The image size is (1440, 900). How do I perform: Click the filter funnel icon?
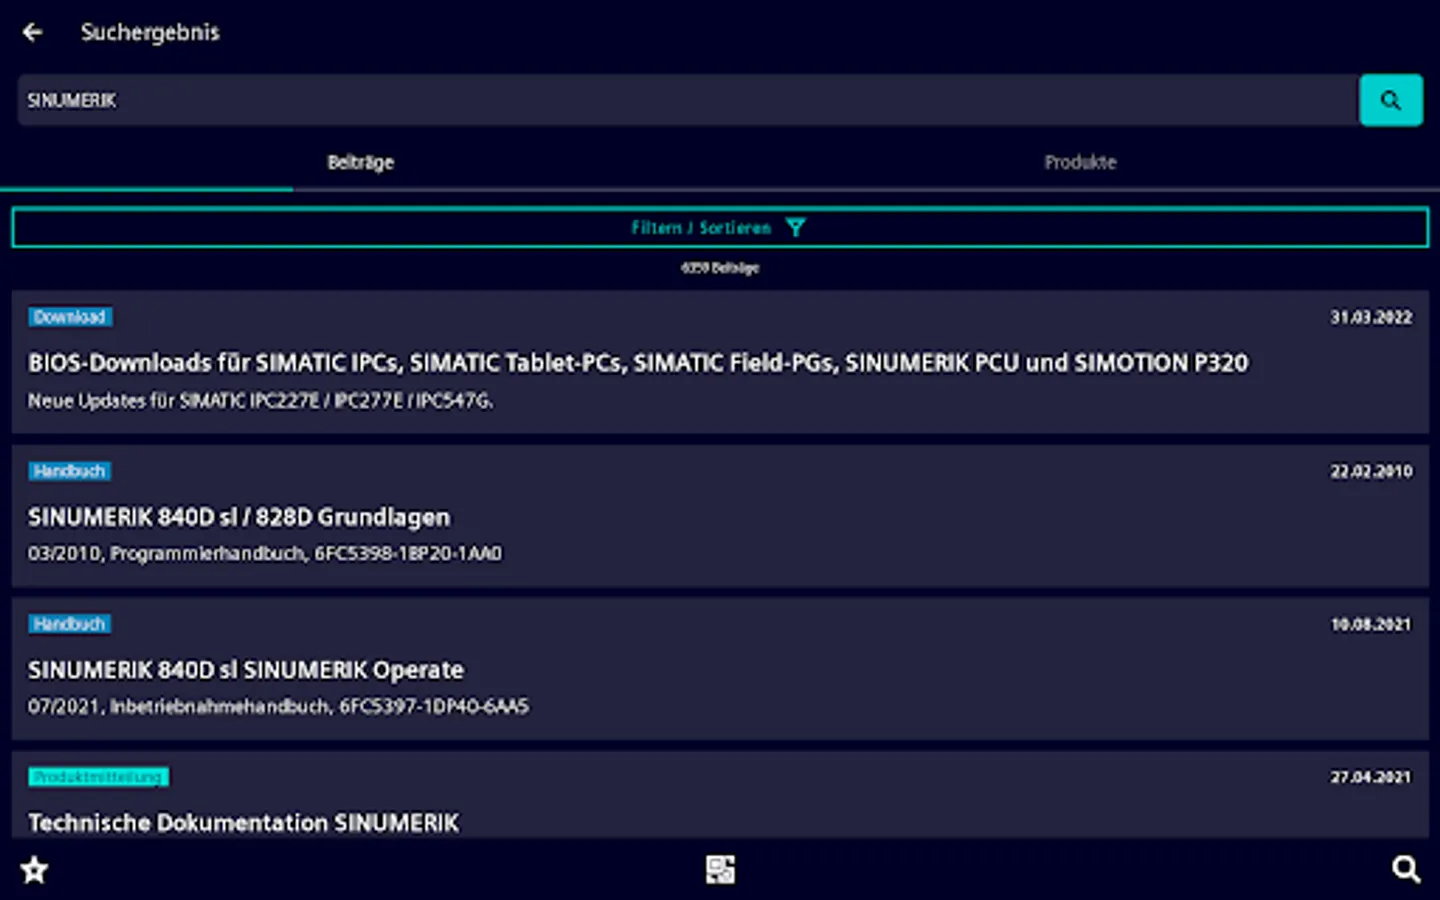coord(795,228)
